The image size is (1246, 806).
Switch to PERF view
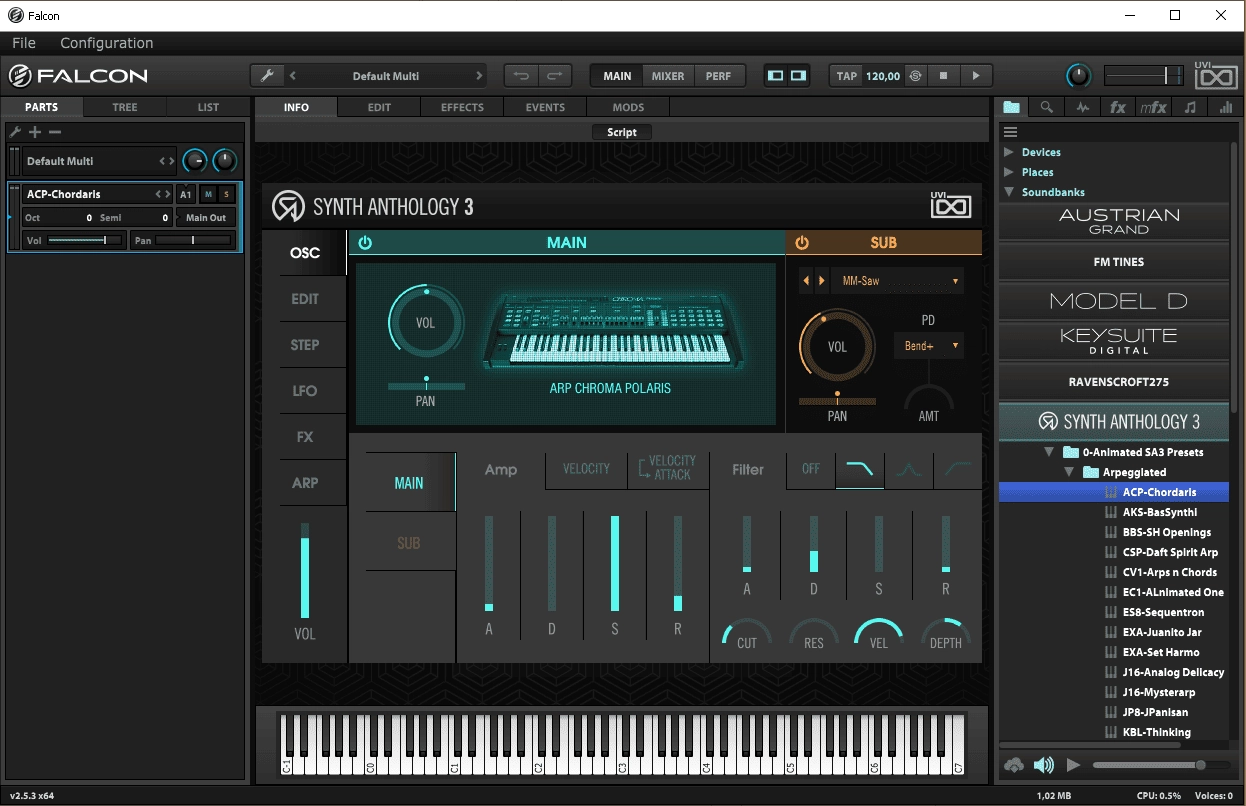pos(718,76)
